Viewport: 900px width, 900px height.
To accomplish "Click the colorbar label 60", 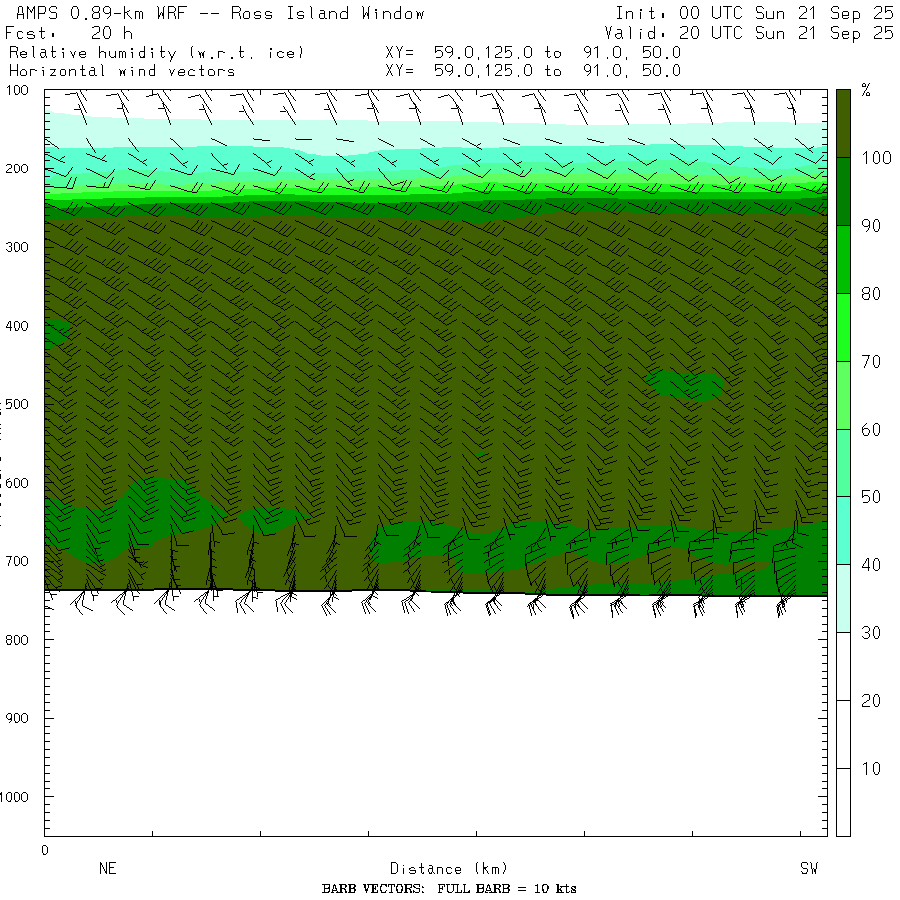I will 871,429.
